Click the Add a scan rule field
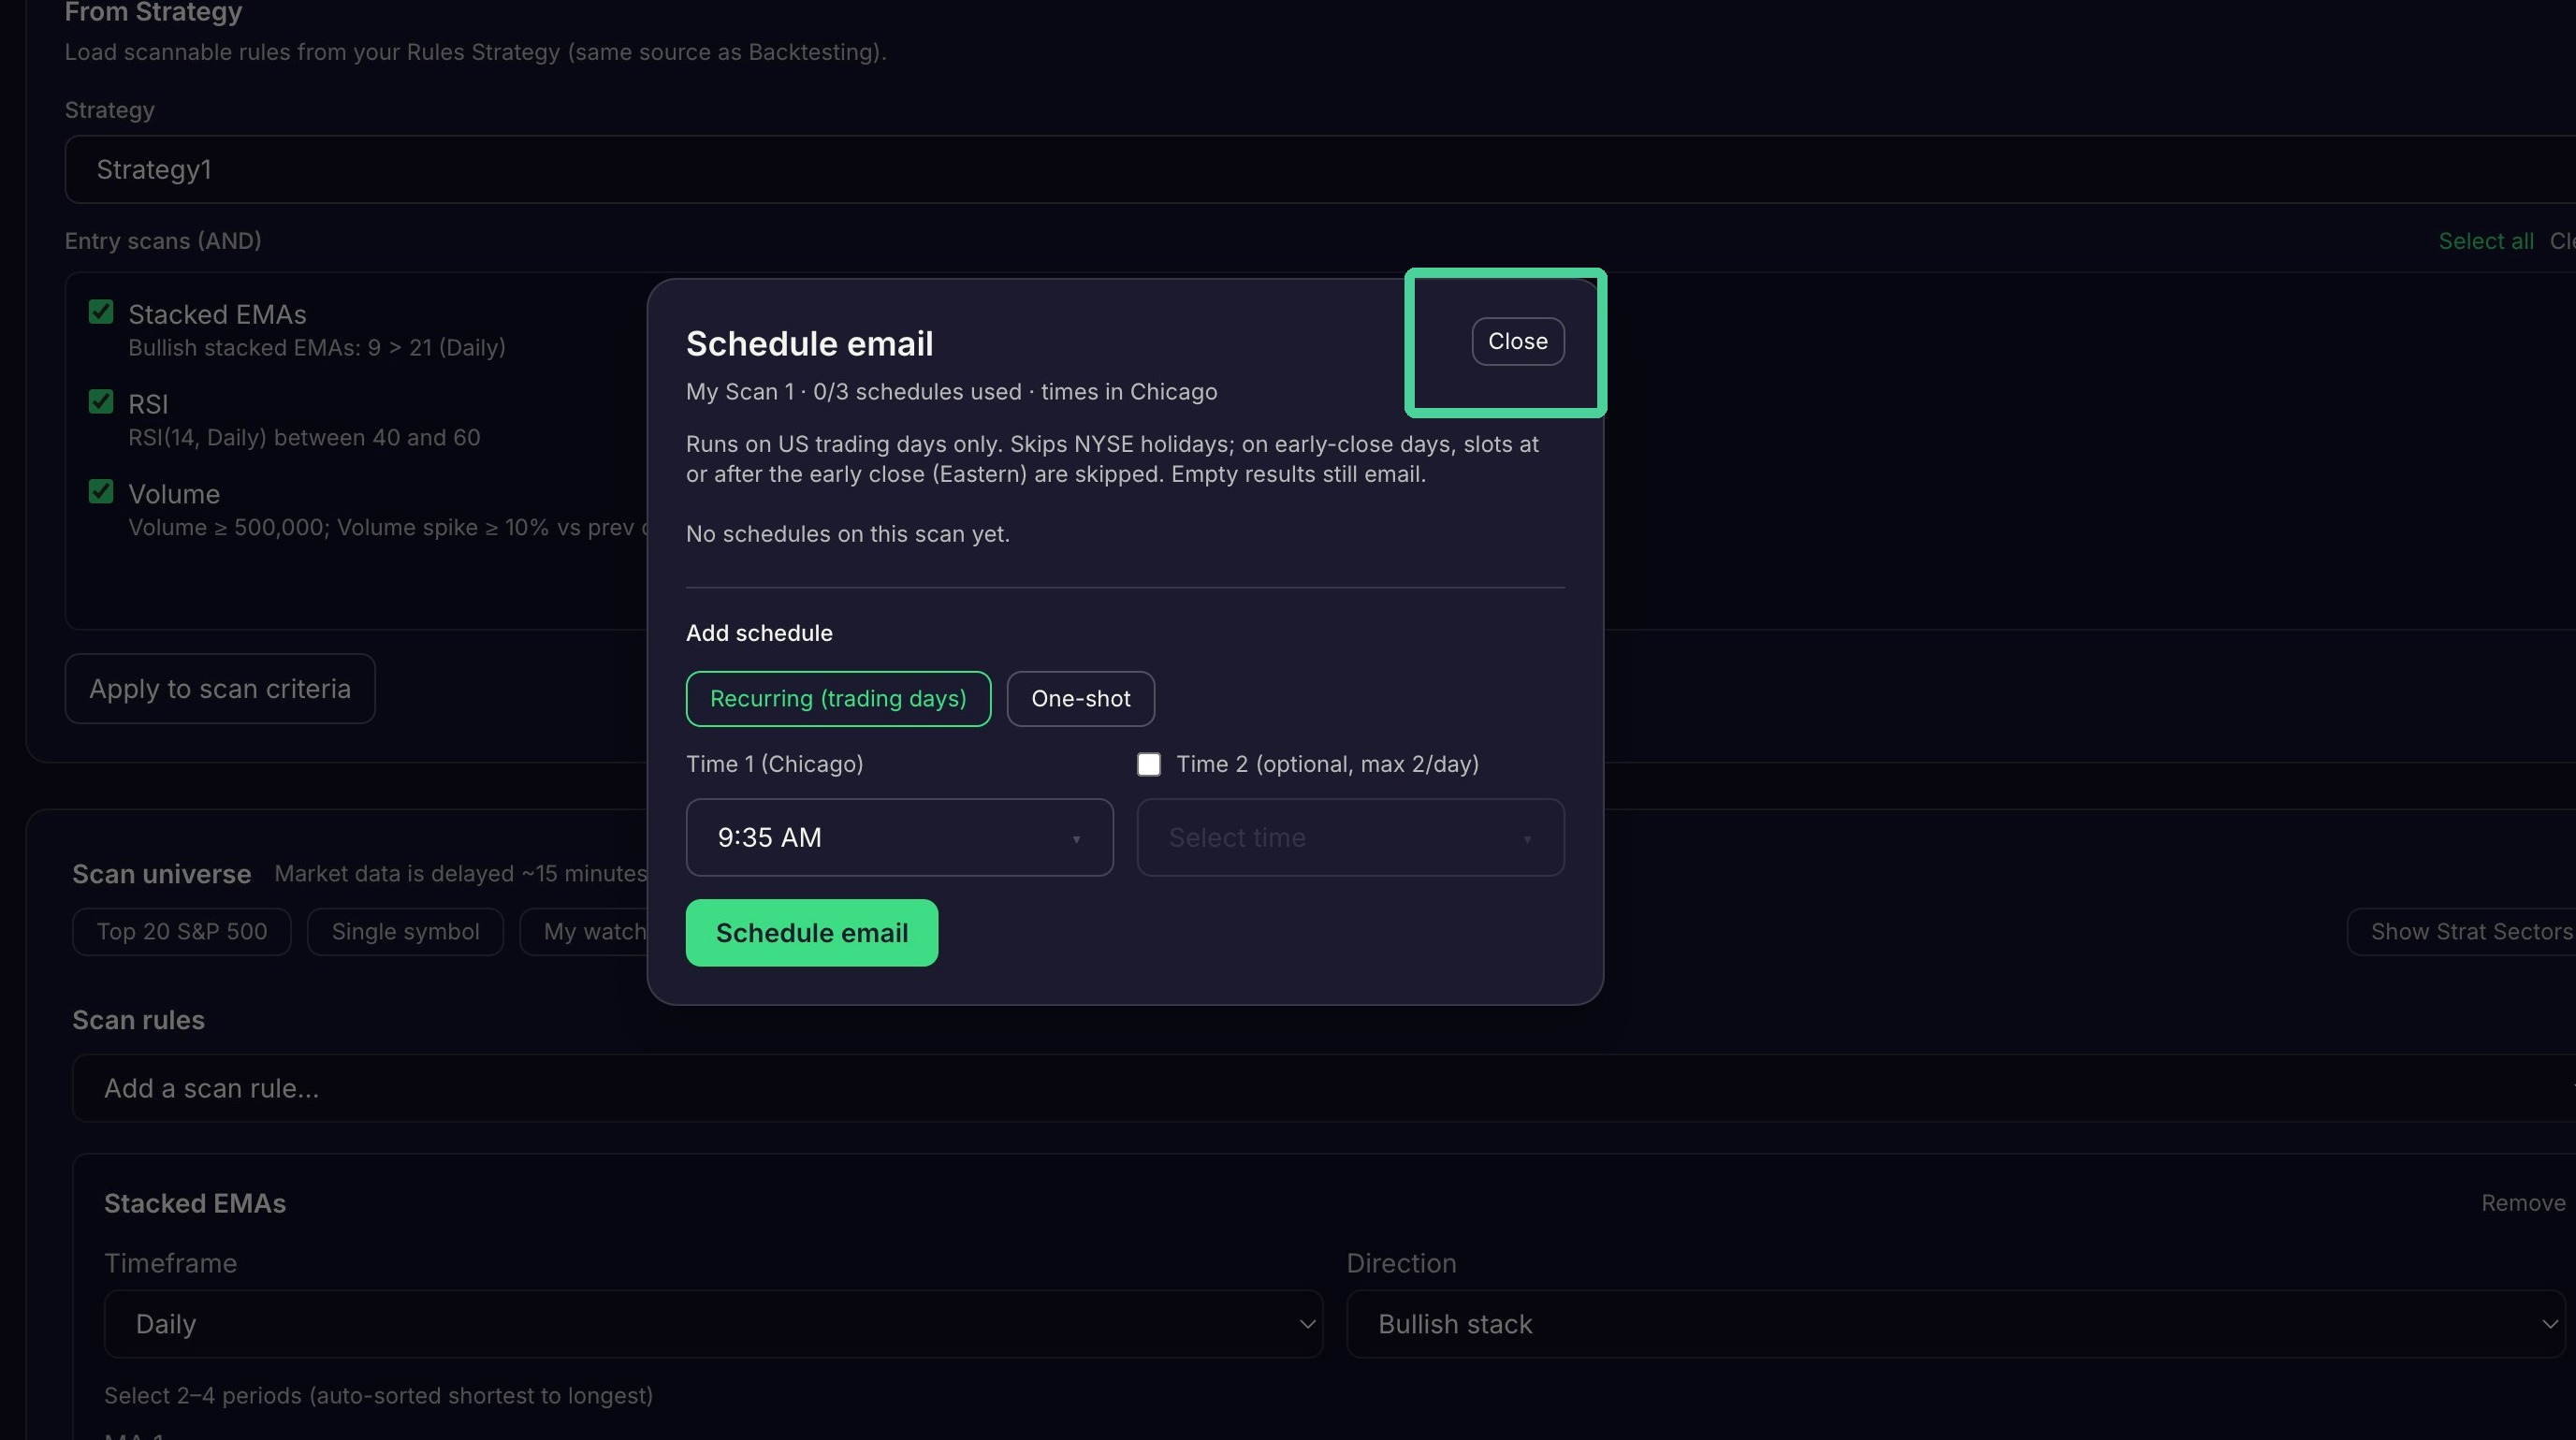2576x1440 pixels. point(1324,1088)
